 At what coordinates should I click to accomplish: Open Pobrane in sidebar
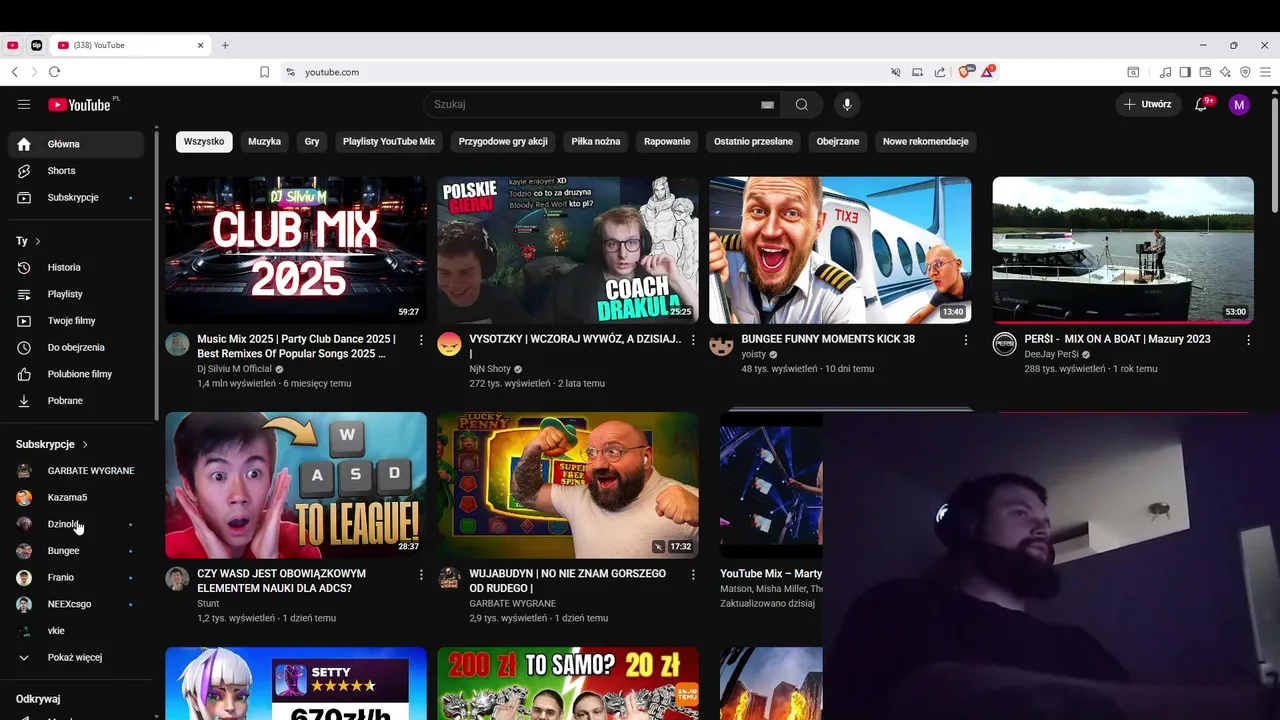pyautogui.click(x=76, y=401)
